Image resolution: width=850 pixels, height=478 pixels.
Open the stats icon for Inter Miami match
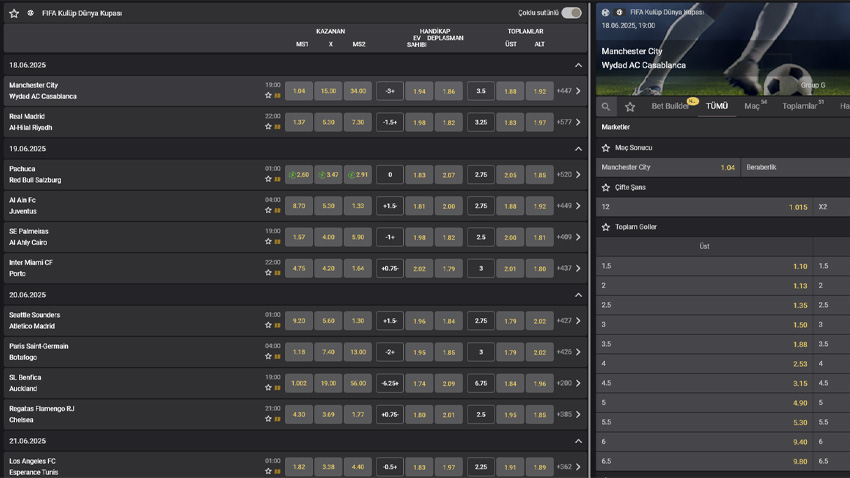pyautogui.click(x=278, y=273)
